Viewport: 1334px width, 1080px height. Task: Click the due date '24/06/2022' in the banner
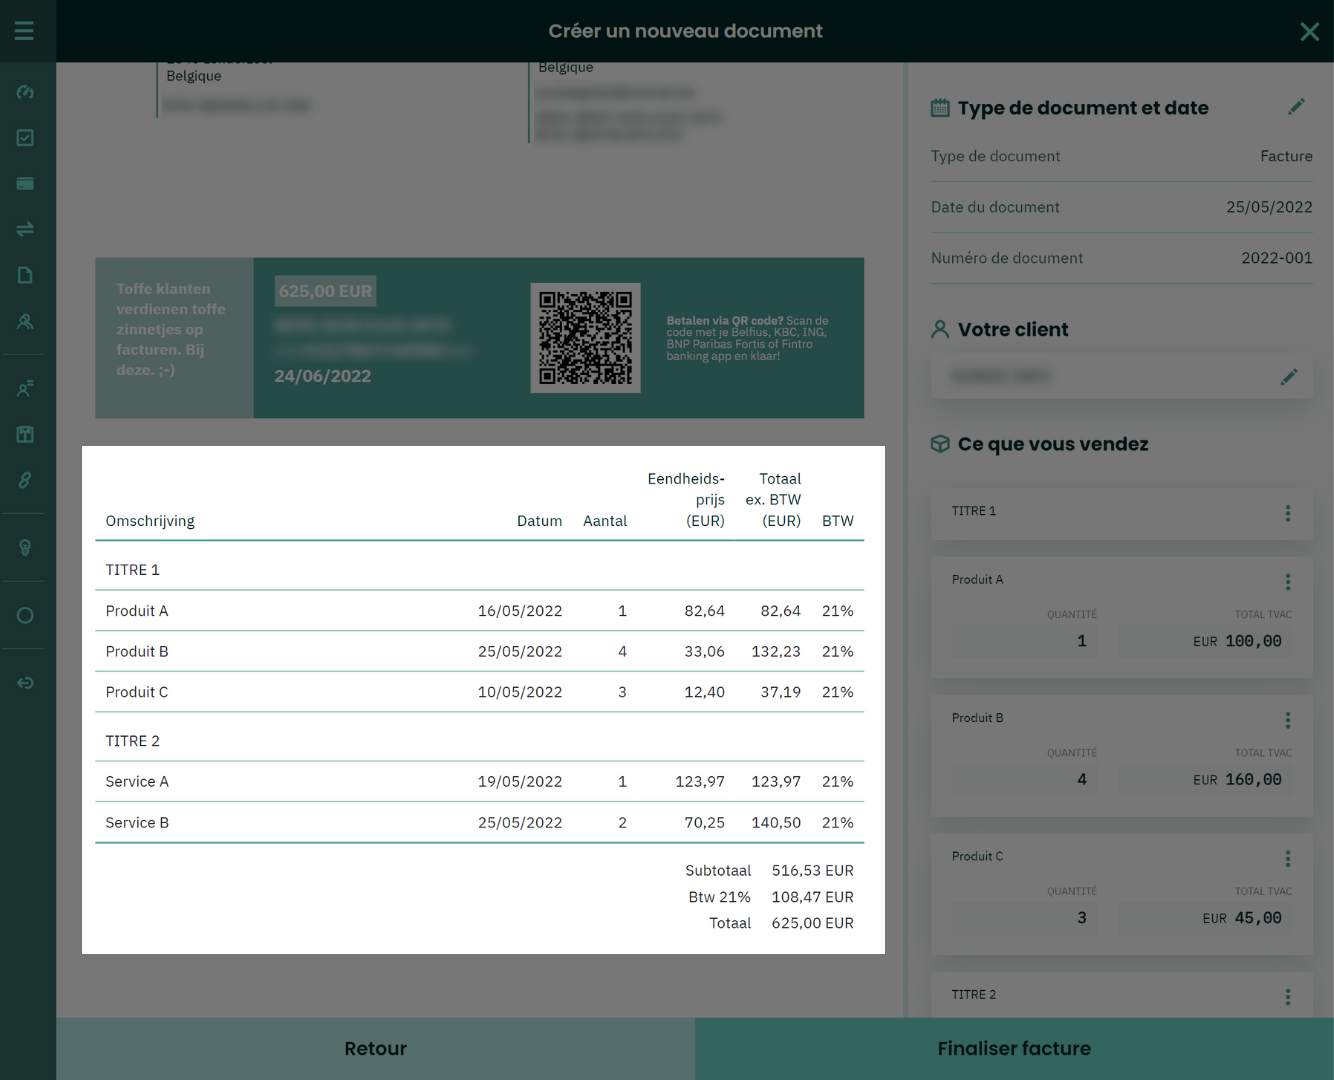click(323, 376)
